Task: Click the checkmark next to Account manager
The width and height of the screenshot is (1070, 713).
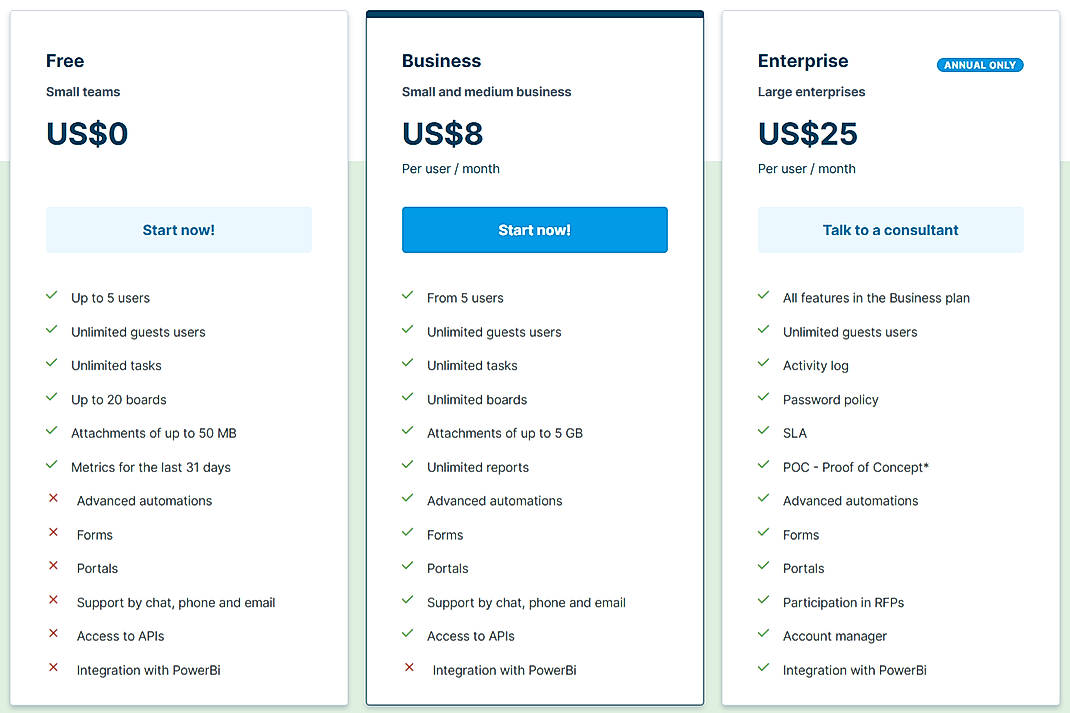Action: point(764,635)
